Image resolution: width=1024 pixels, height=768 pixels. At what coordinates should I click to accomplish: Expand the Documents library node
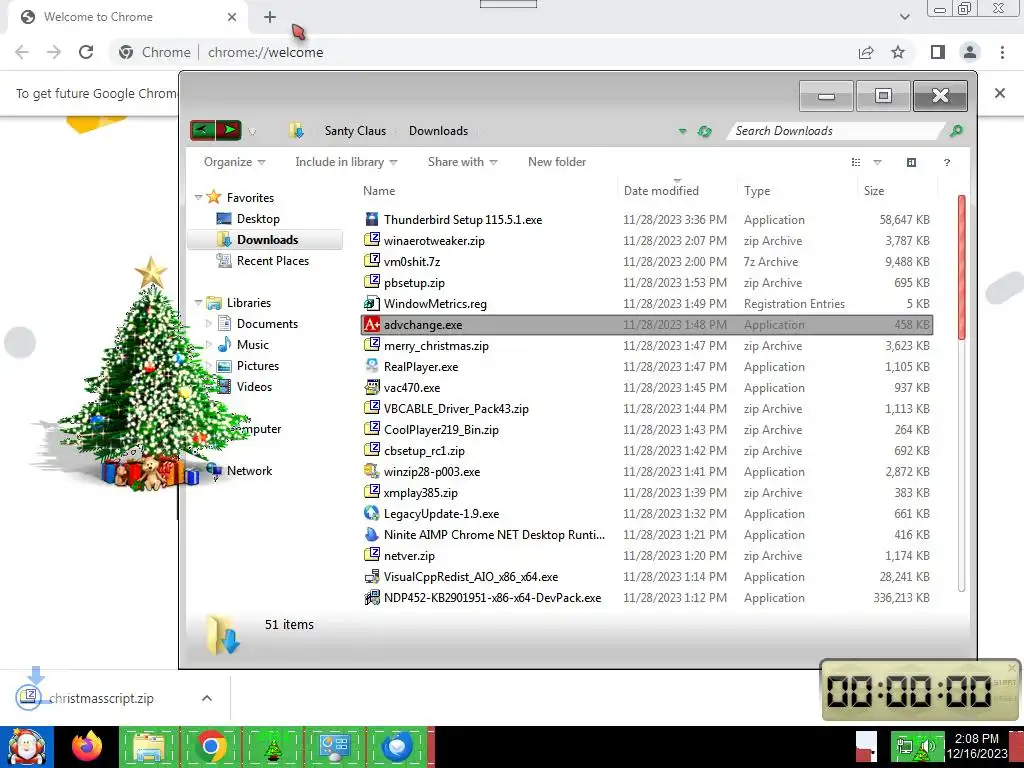point(209,323)
